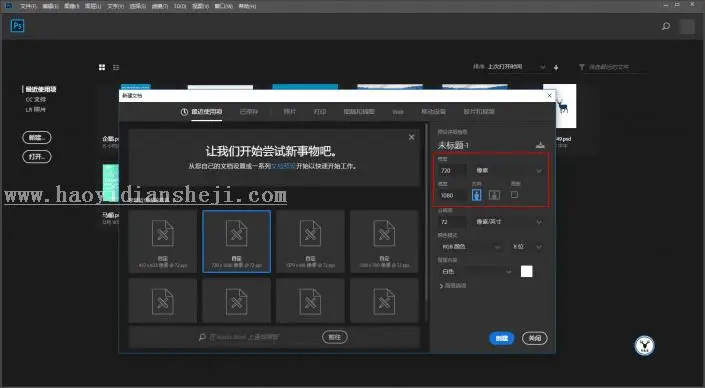Click the clock icon on recent tab

click(184, 112)
